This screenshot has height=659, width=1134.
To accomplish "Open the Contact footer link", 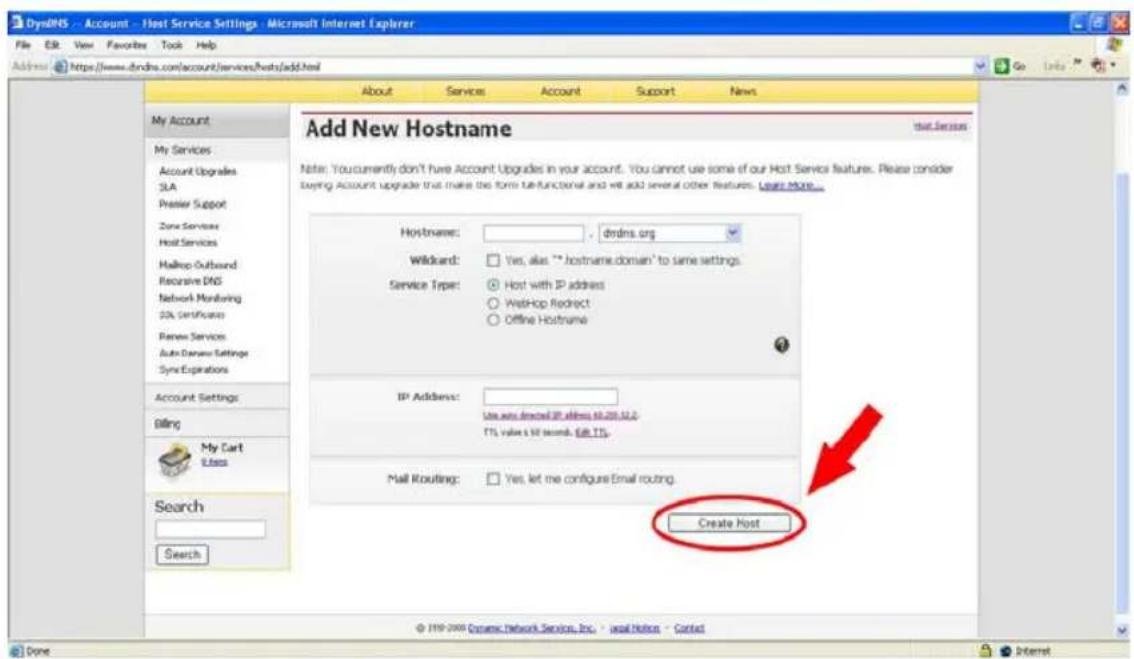I will pyautogui.click(x=688, y=628).
